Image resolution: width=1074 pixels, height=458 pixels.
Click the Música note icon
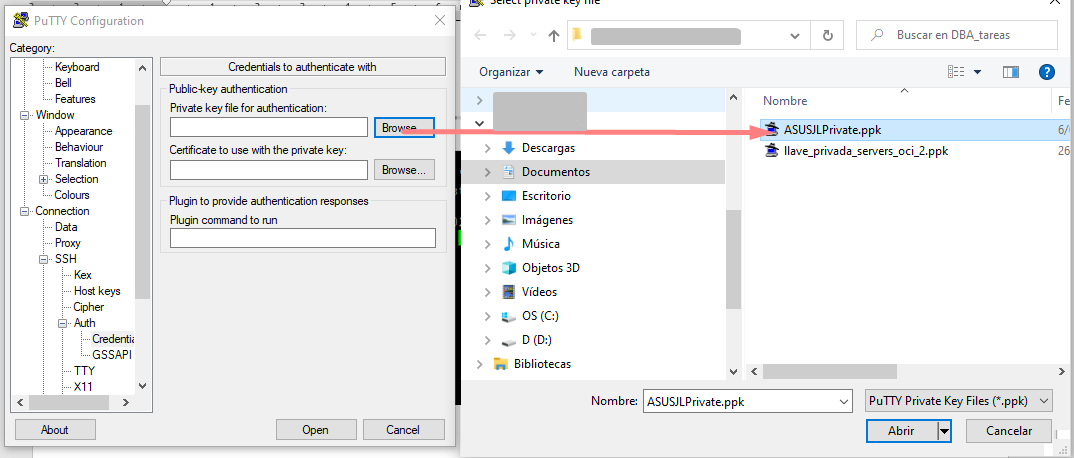(508, 244)
